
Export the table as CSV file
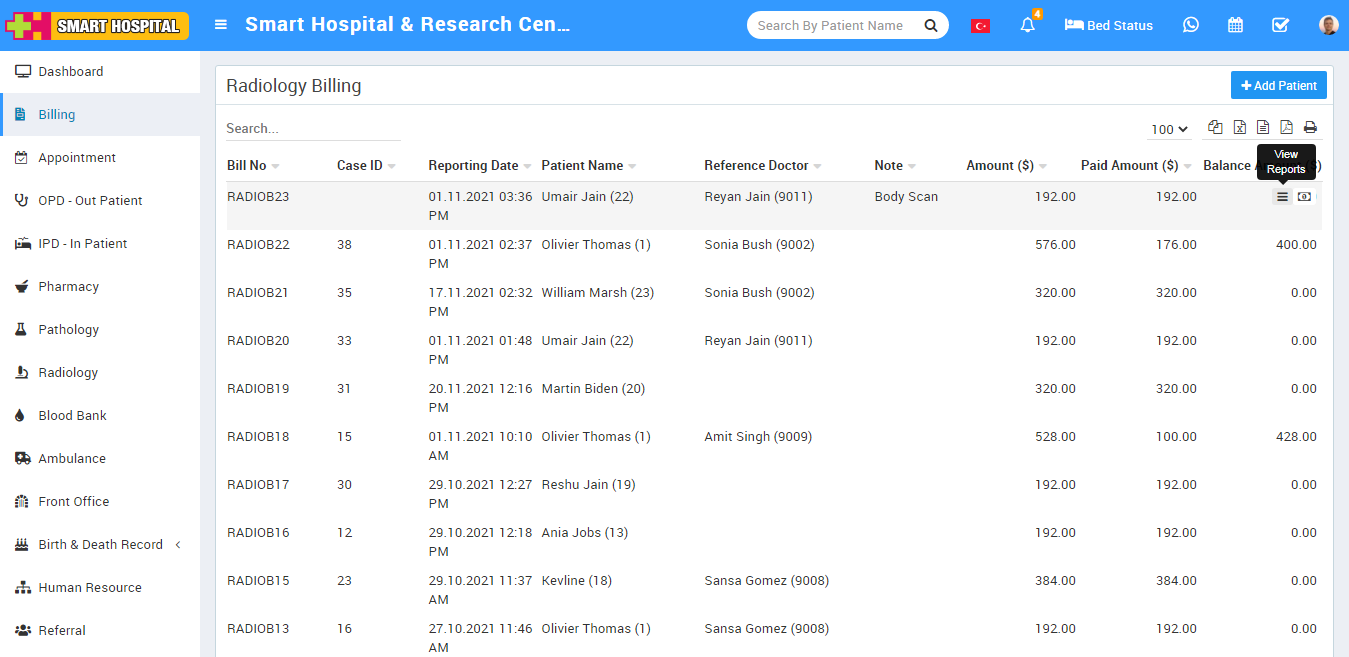pos(1263,127)
